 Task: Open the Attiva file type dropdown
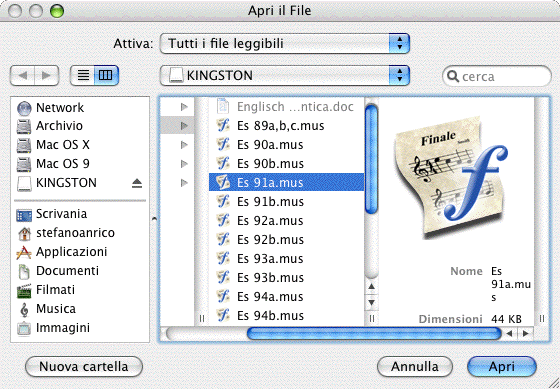pos(285,44)
